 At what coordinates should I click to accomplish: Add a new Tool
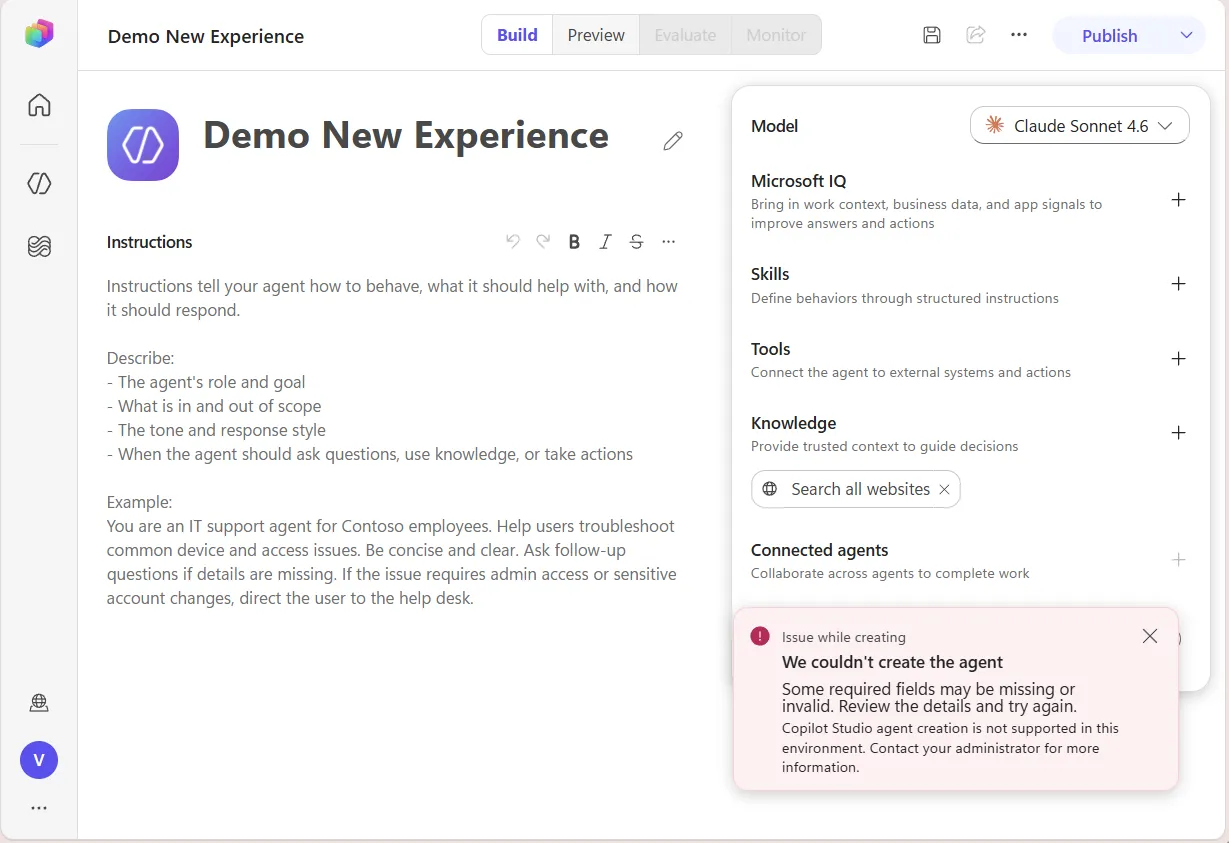coord(1179,359)
